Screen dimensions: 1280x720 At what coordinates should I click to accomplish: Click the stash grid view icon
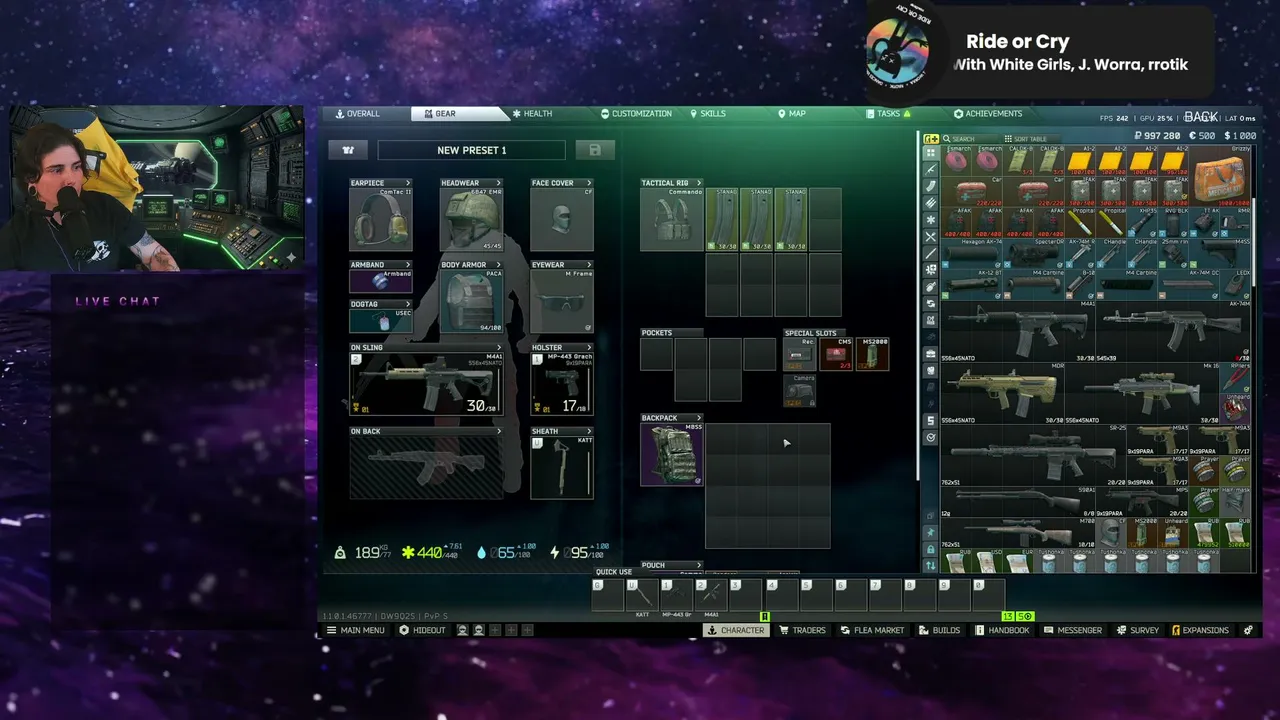click(931, 154)
